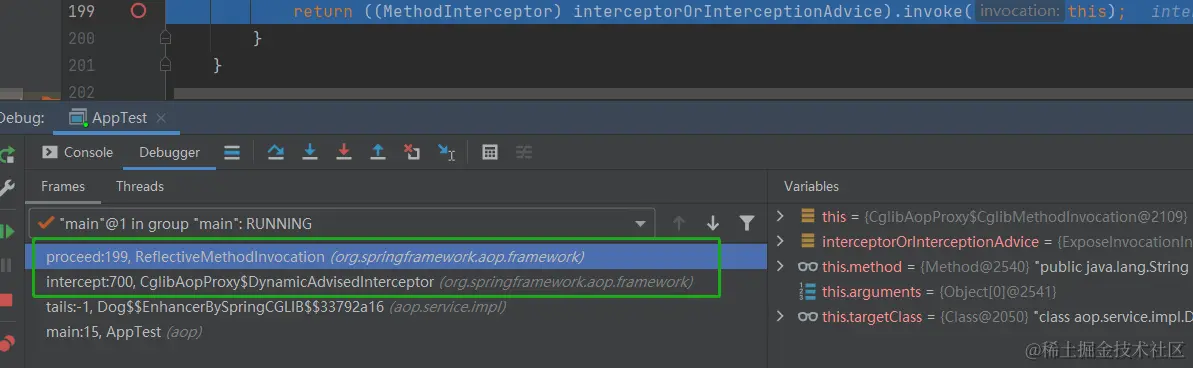Viewport: 1193px width, 368px height.
Task: Open debugger settings wrench icon
Action: 7,188
